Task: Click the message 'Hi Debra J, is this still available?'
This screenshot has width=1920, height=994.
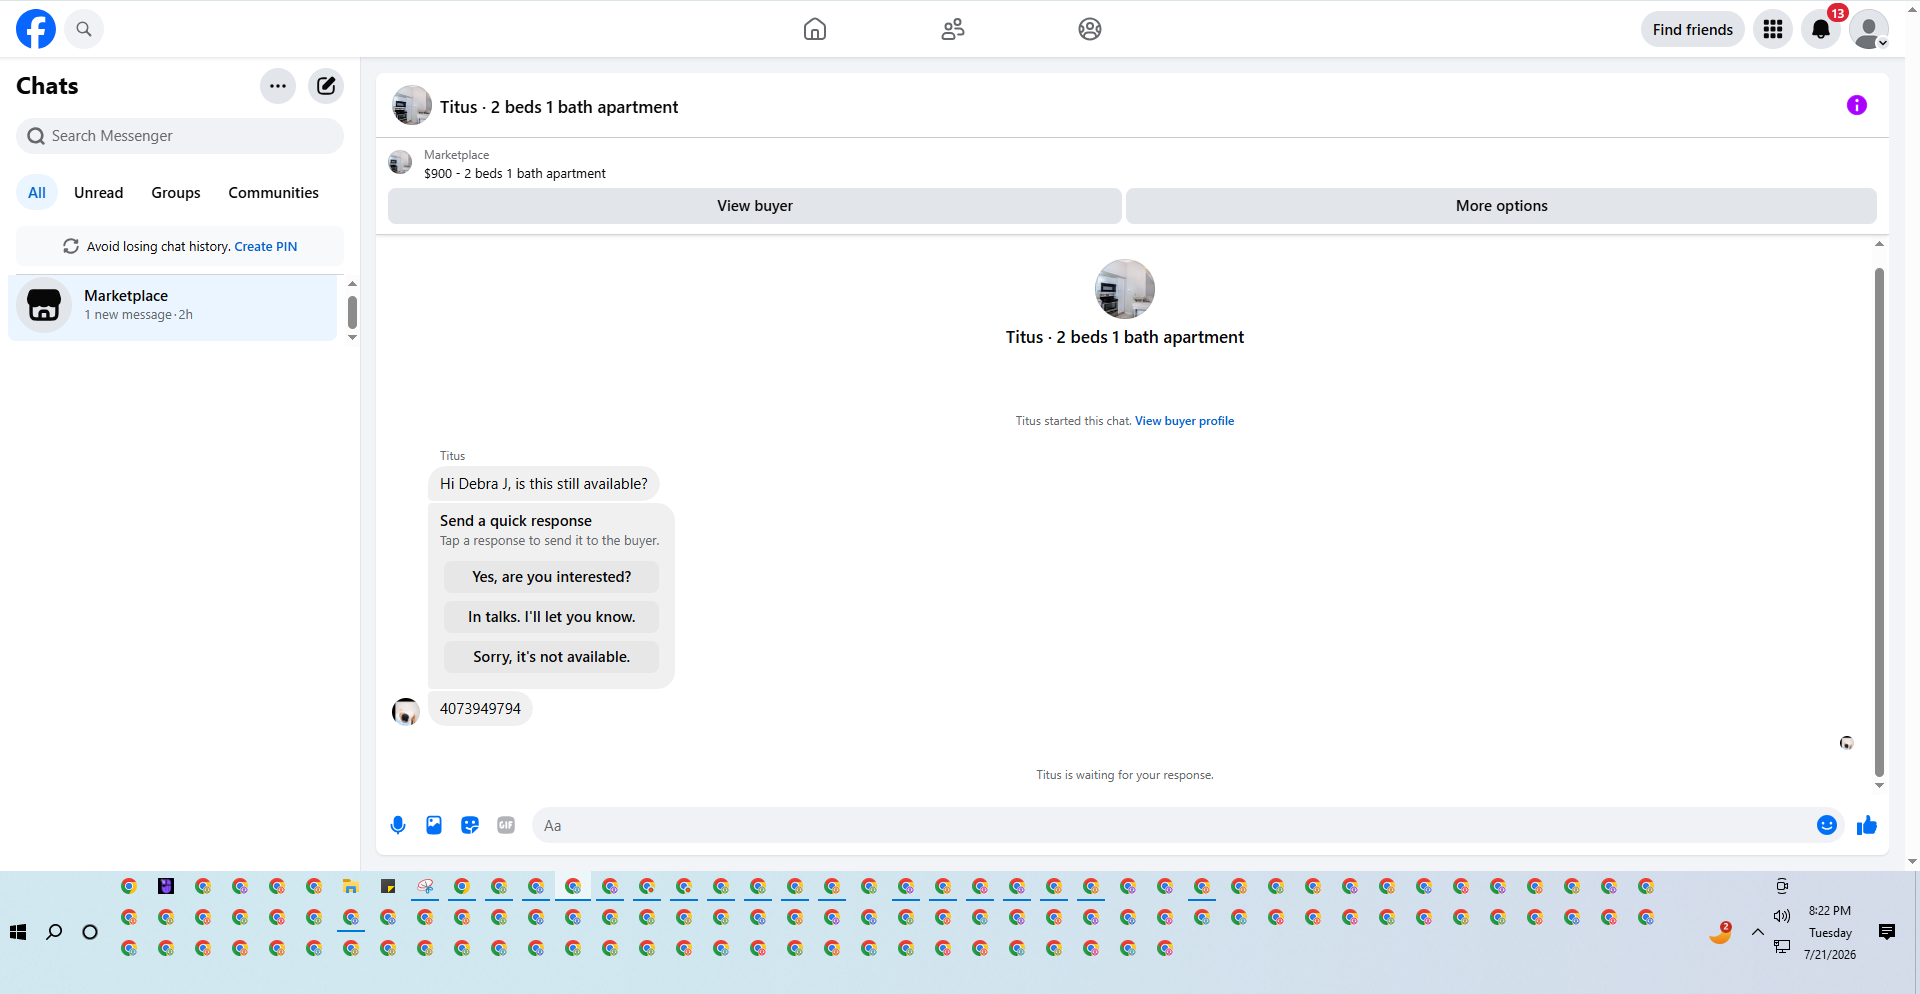Action: pos(544,484)
